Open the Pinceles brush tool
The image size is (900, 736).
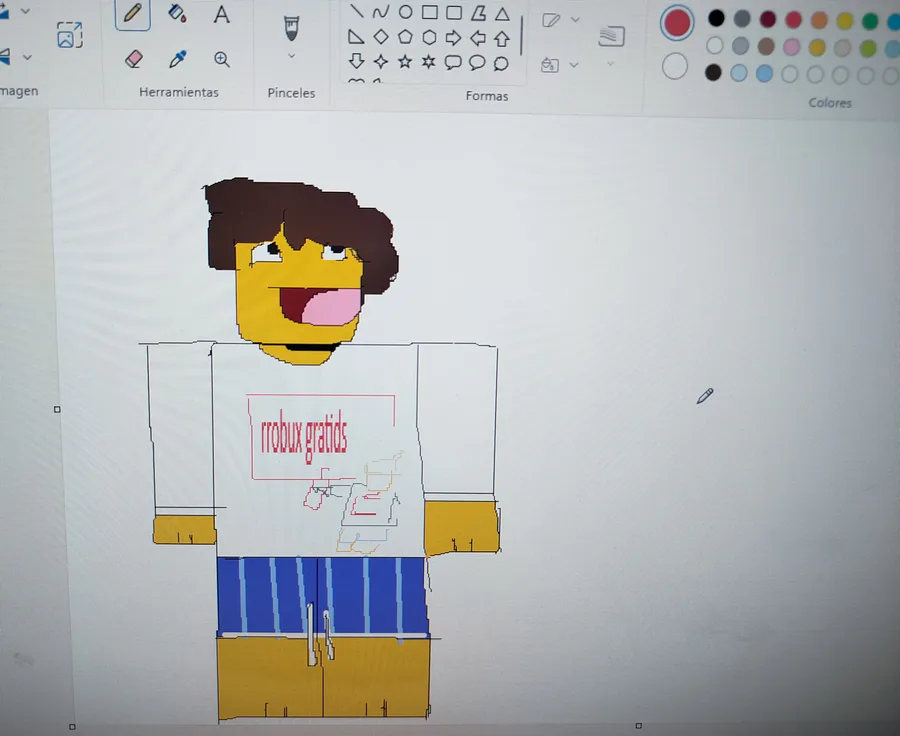point(292,28)
